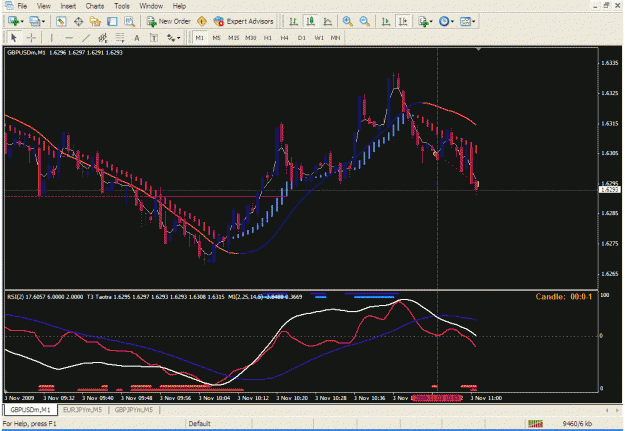
Task: Toggle the Terminal panel
Action: click(x=112, y=22)
